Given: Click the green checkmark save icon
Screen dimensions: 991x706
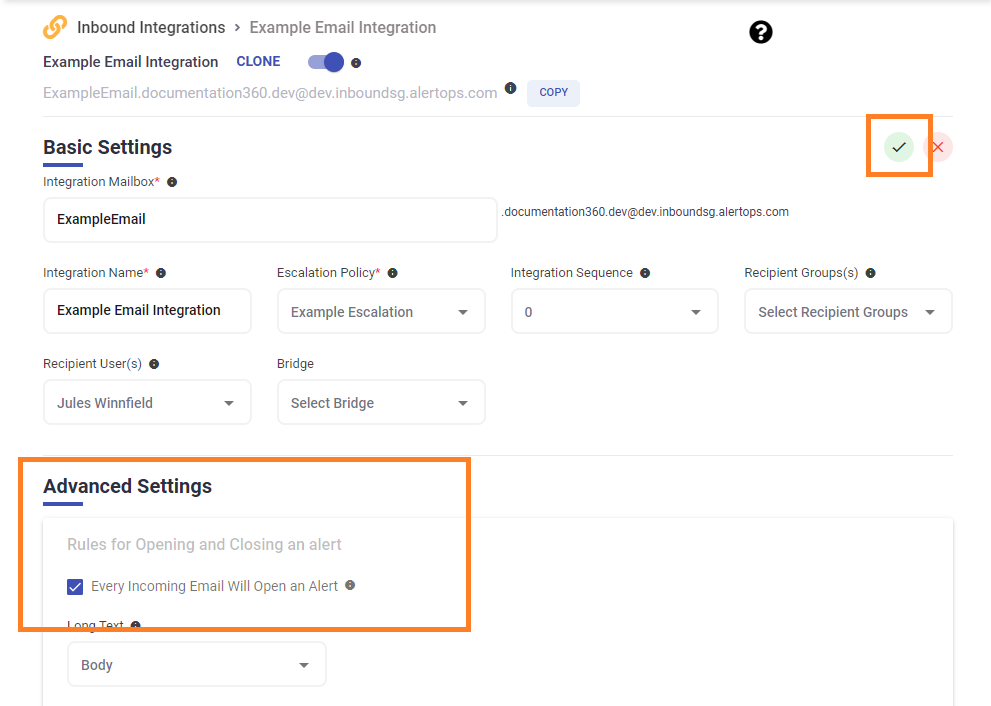Looking at the screenshot, I should tap(899, 147).
